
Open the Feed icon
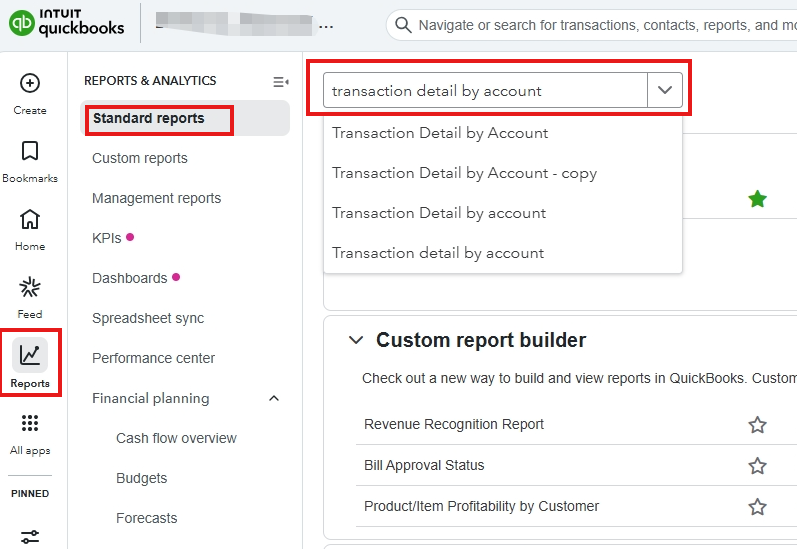coord(30,288)
